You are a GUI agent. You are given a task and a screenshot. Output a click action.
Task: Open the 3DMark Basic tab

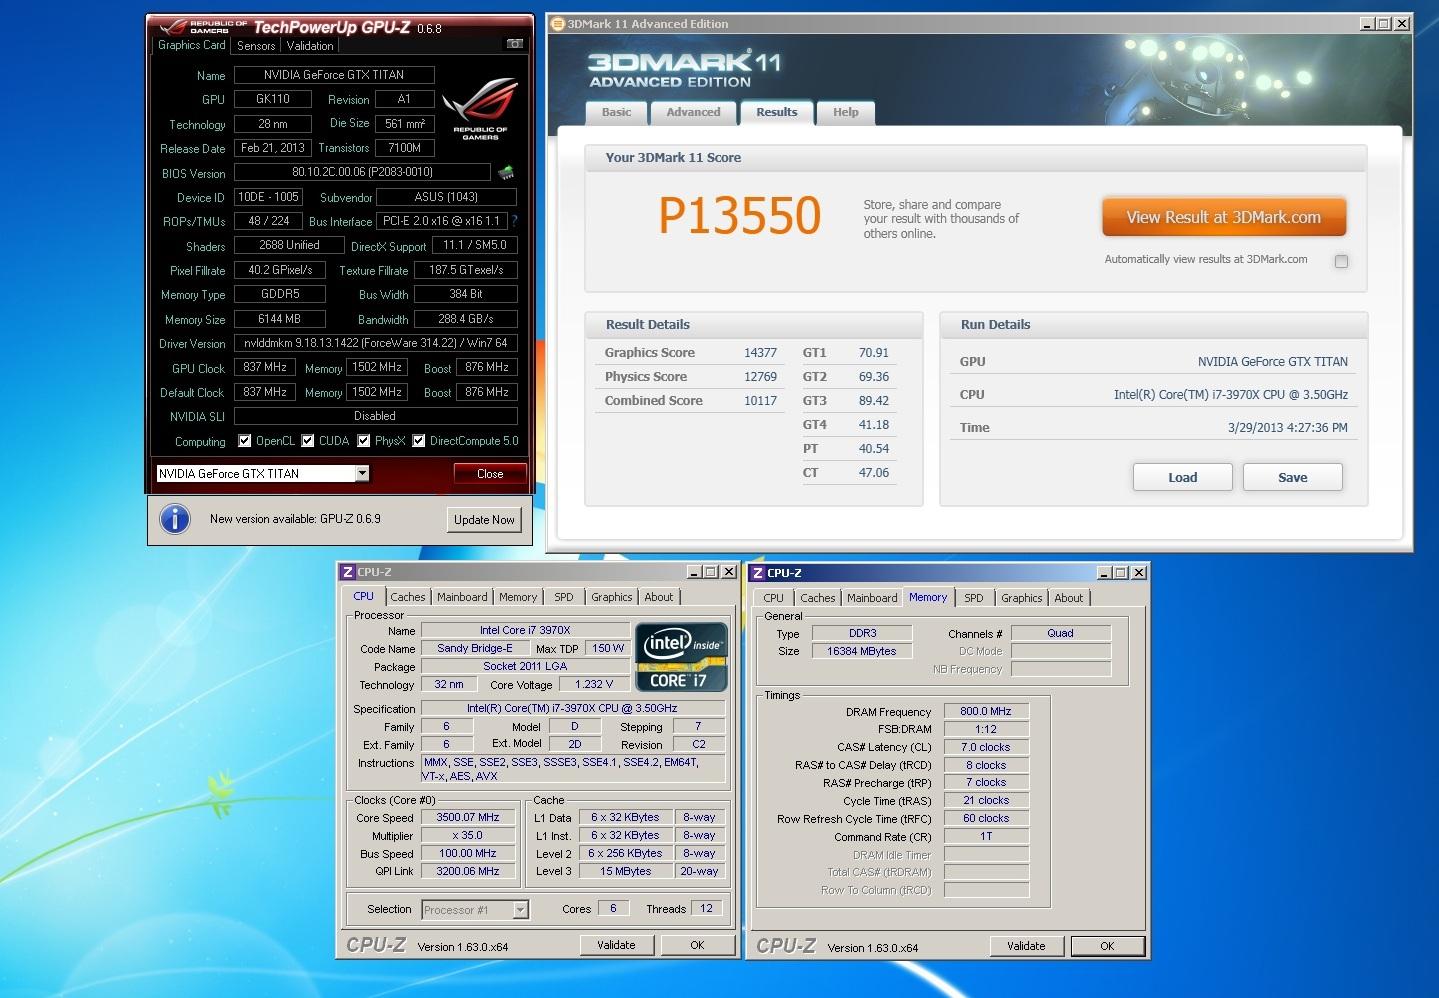(x=616, y=112)
